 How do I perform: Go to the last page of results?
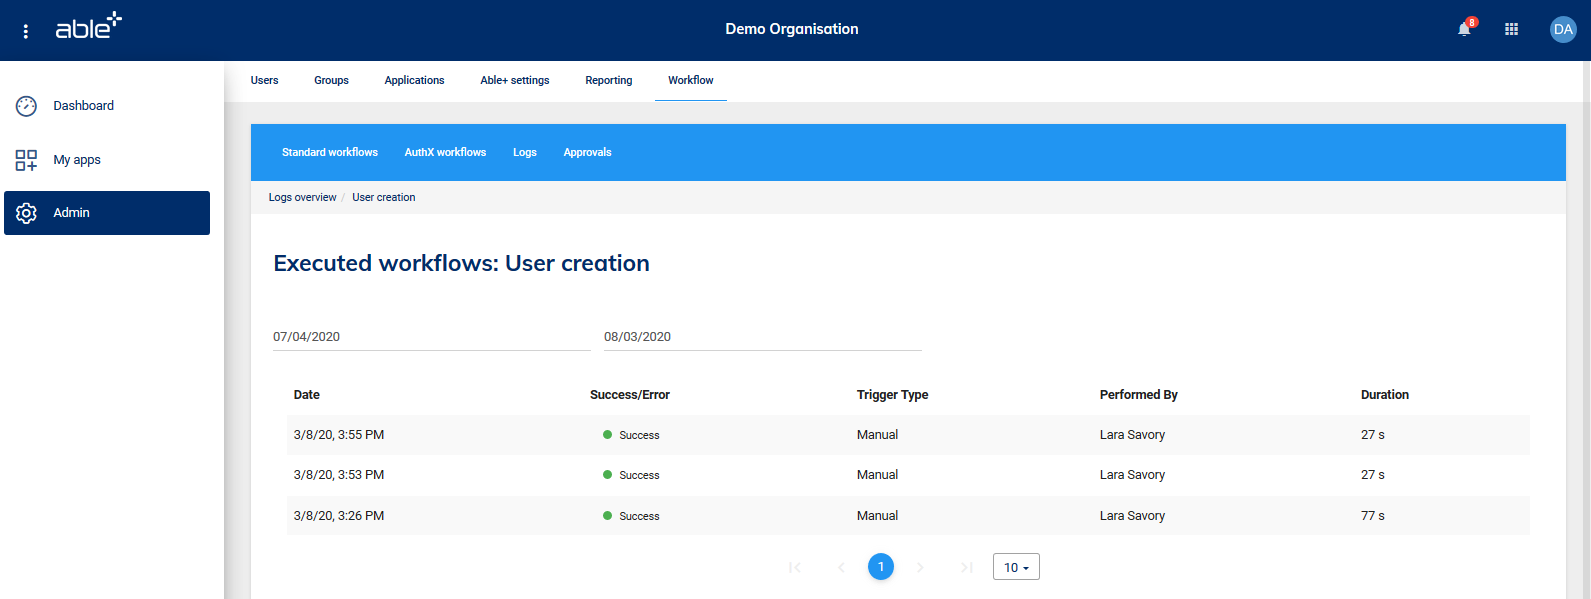[966, 568]
